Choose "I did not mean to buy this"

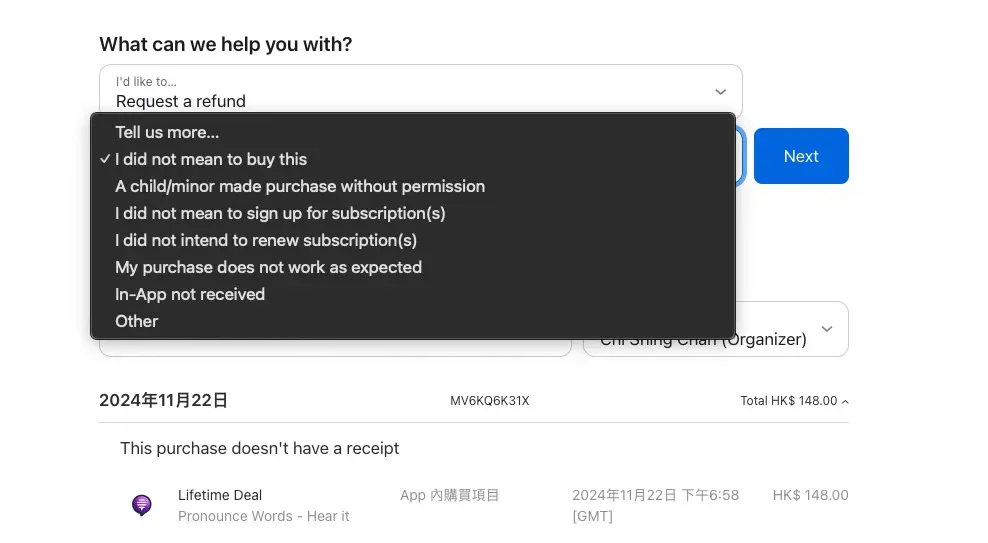211,159
